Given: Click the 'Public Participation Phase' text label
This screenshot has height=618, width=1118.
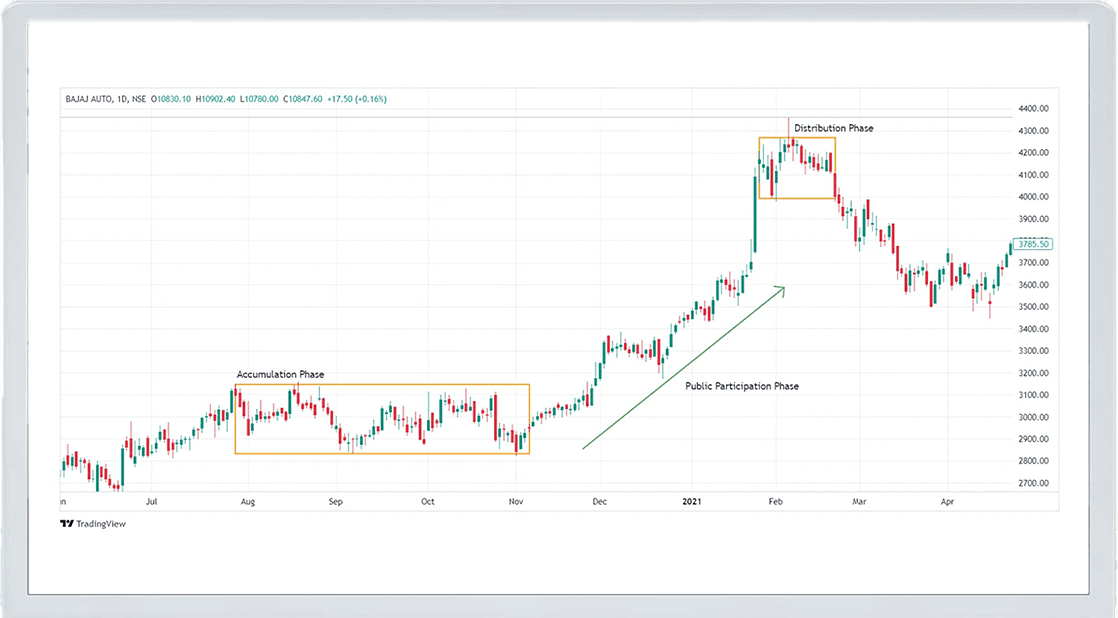Looking at the screenshot, I should 742,386.
